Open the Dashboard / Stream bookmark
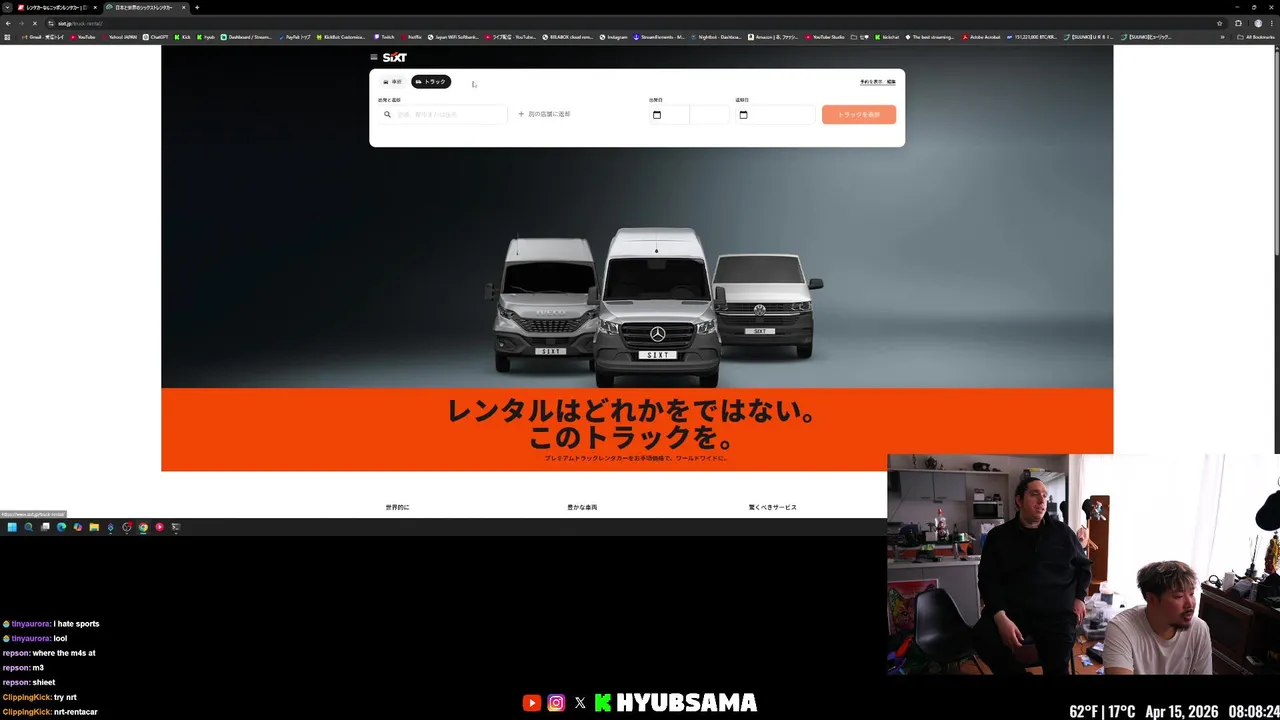Image resolution: width=1280 pixels, height=720 pixels. (246, 37)
